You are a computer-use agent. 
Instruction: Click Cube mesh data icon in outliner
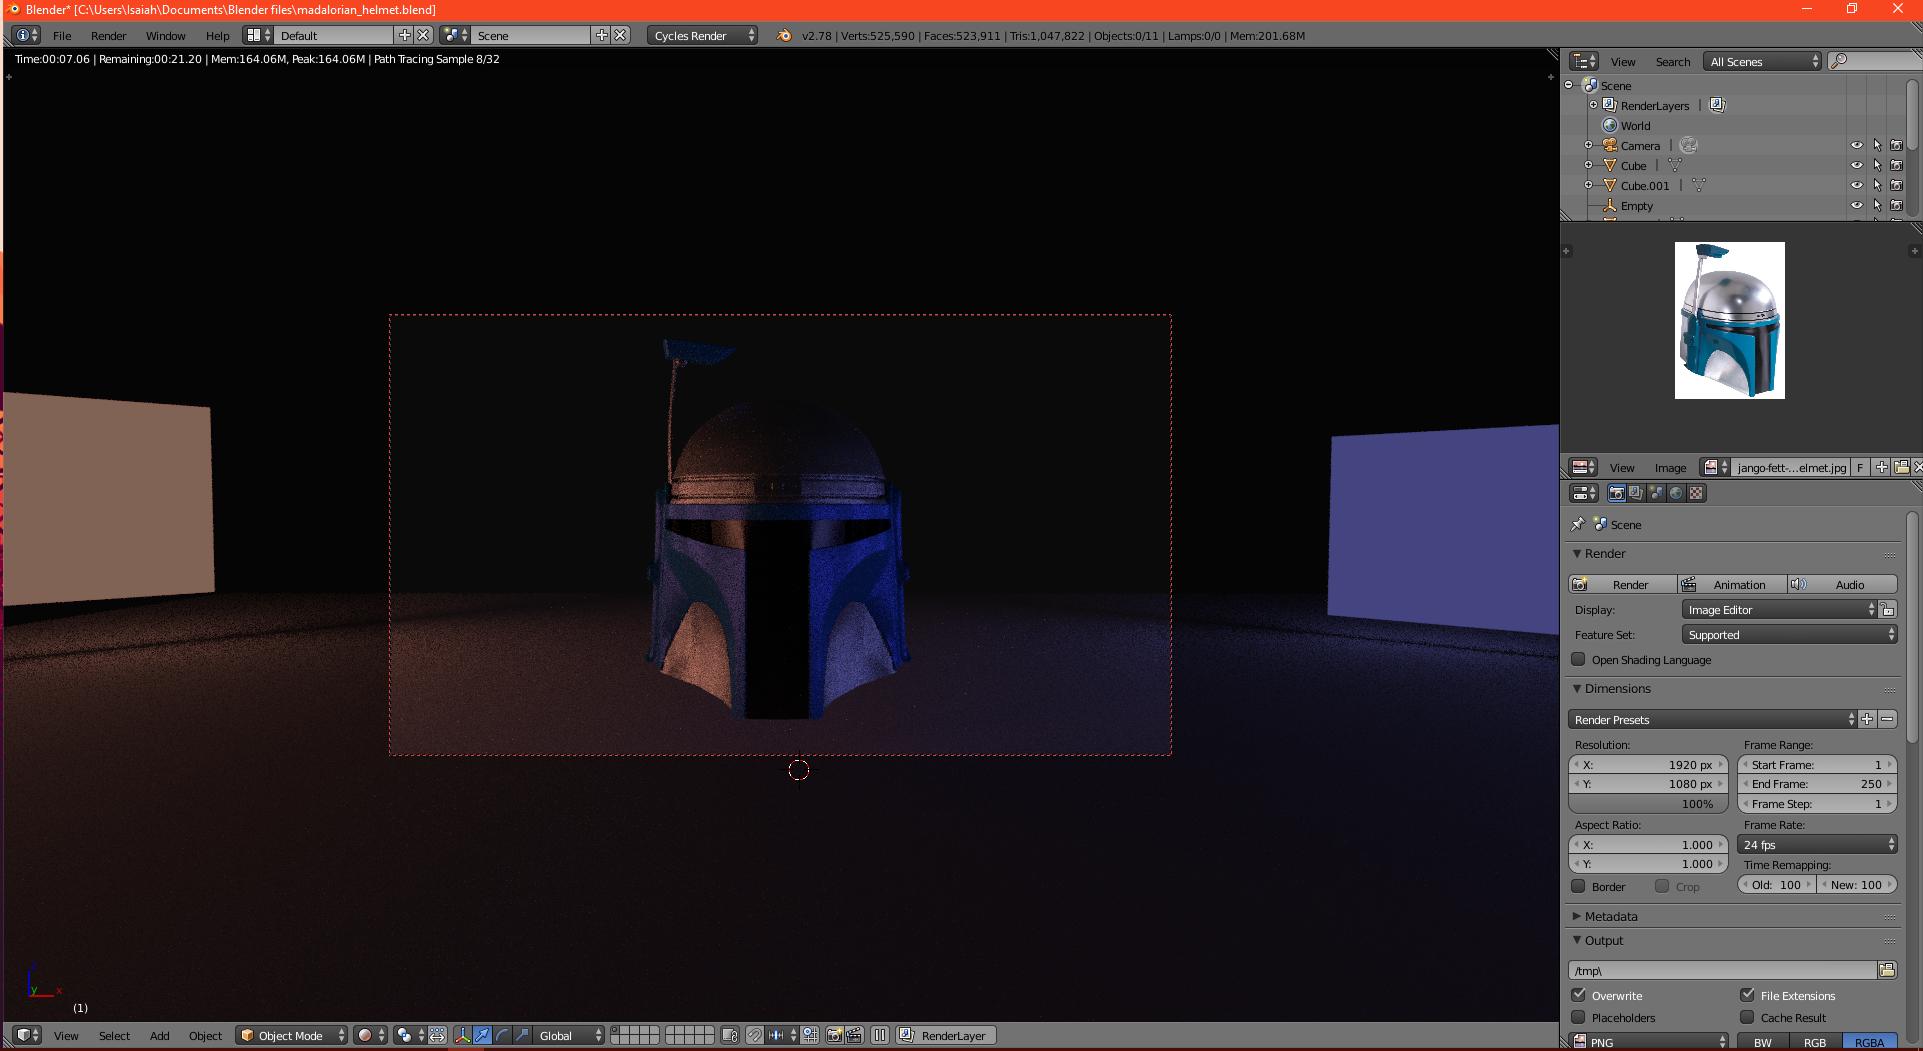coord(1675,165)
